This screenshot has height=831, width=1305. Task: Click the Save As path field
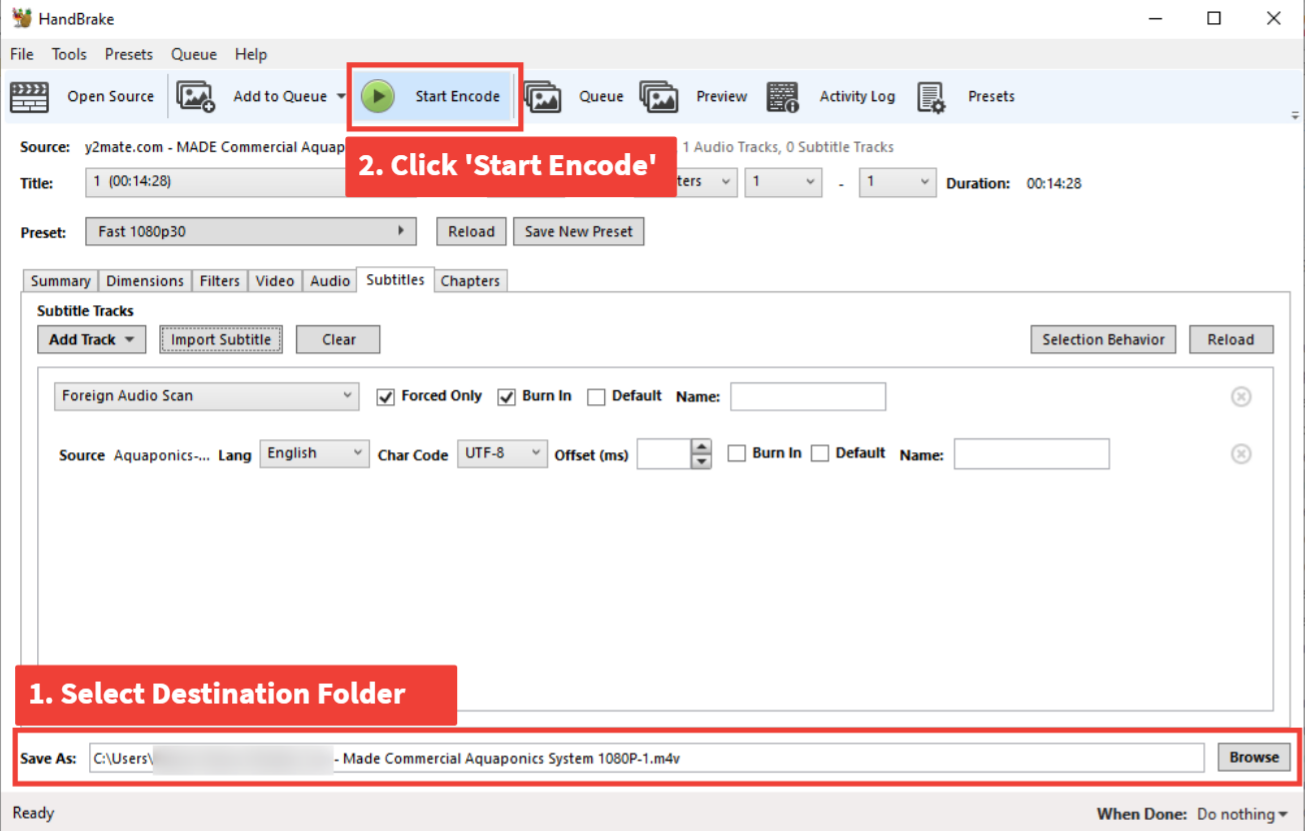click(x=647, y=758)
